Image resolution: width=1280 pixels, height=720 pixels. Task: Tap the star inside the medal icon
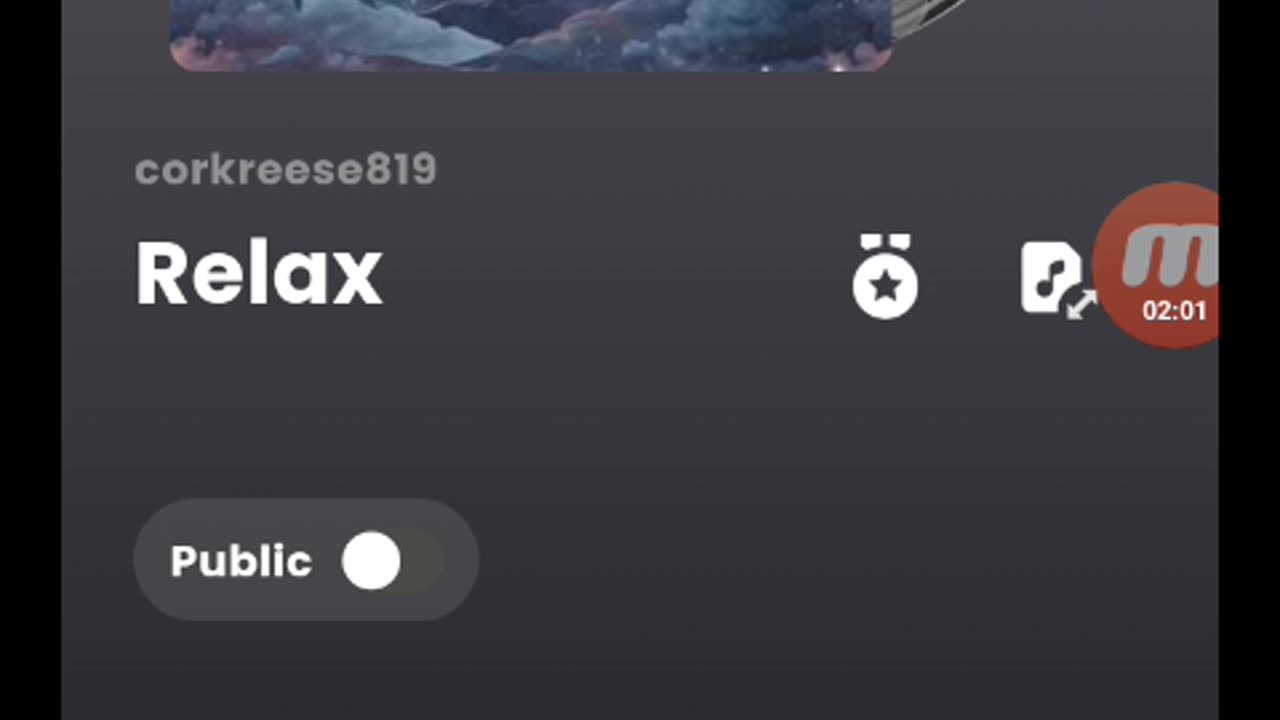[886, 287]
